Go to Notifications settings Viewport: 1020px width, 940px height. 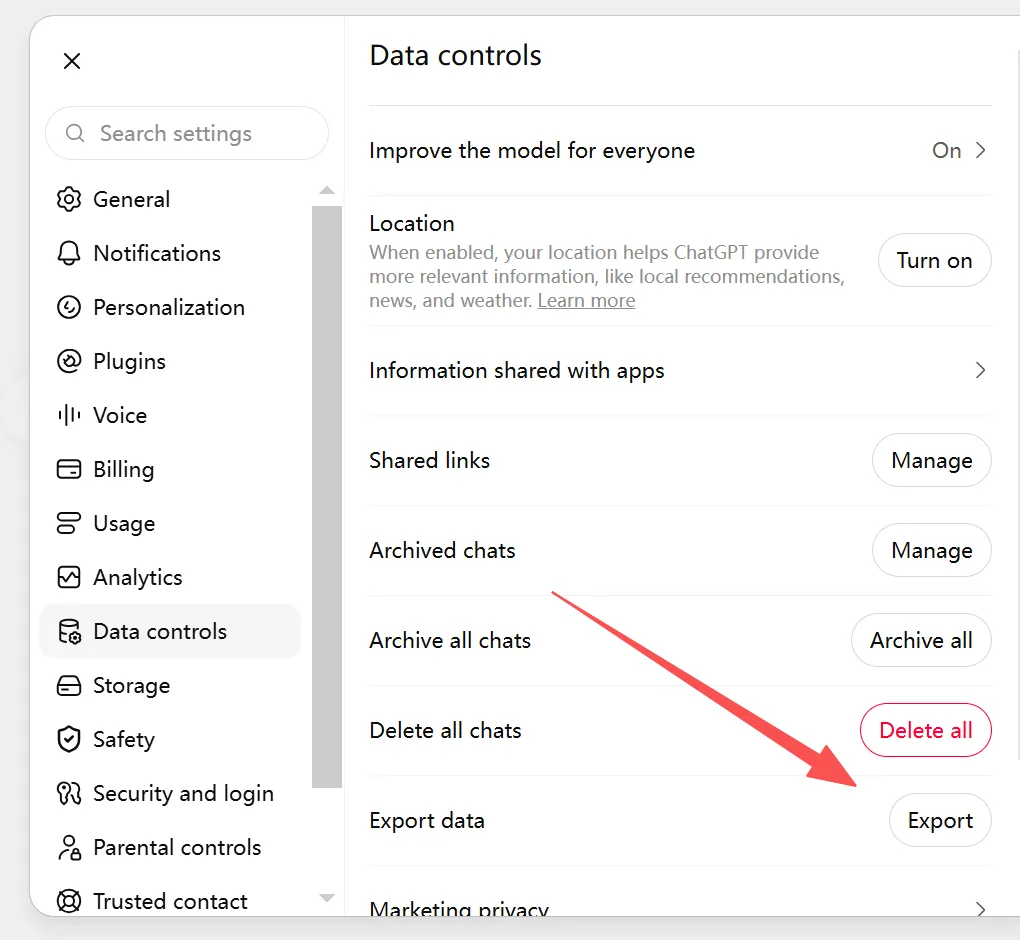(x=170, y=253)
